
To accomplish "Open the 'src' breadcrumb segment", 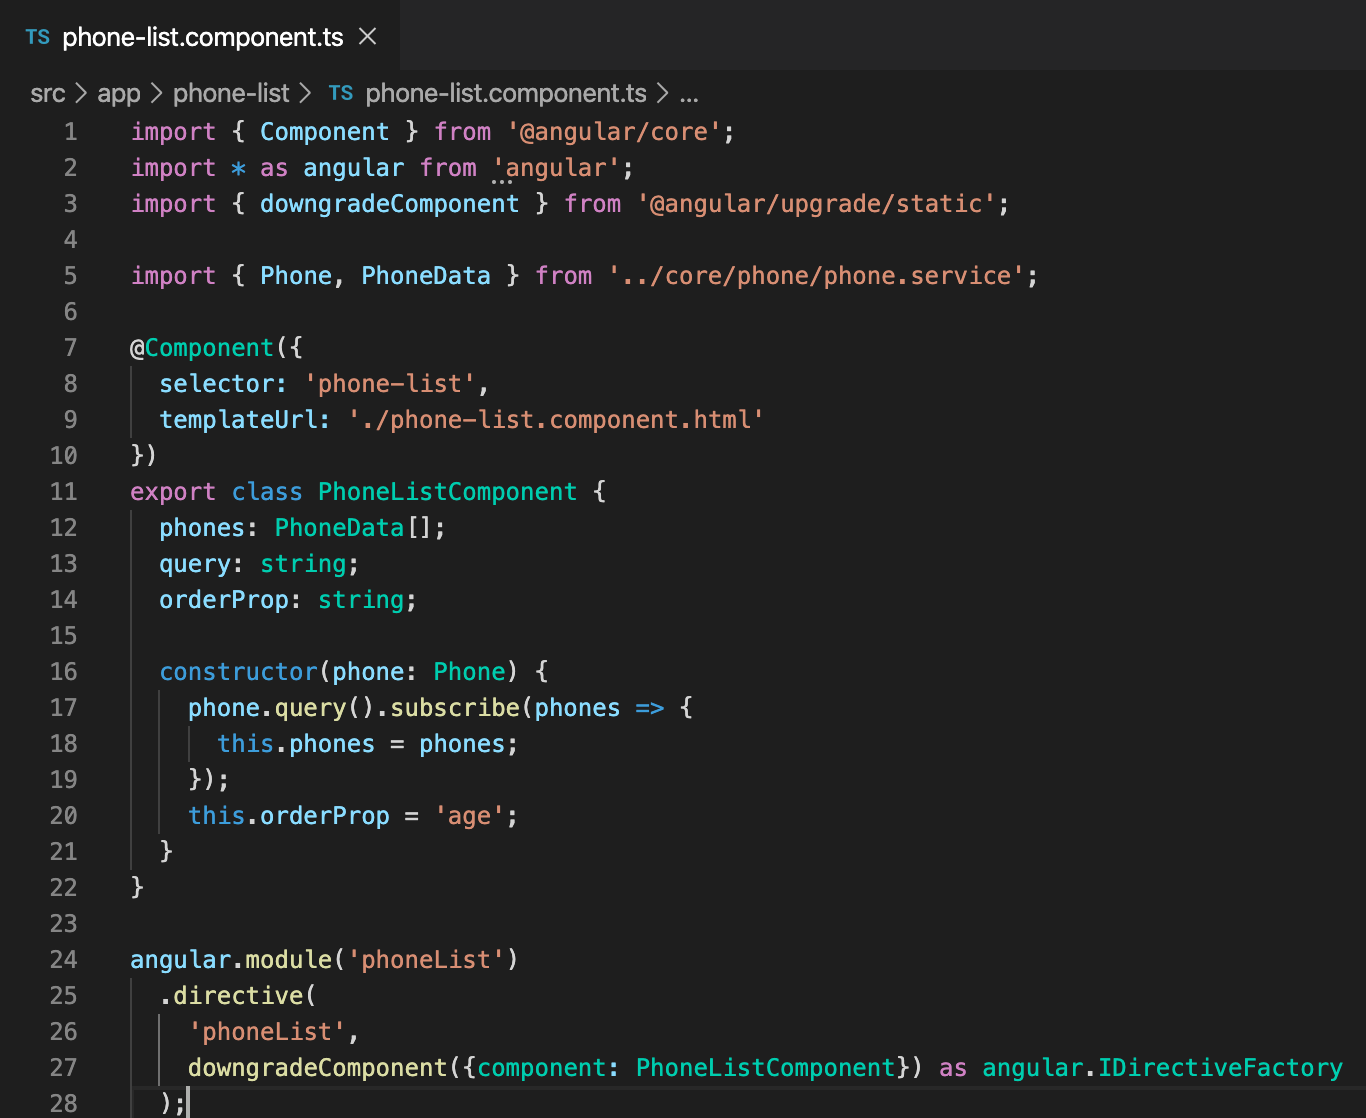I will pos(47,94).
